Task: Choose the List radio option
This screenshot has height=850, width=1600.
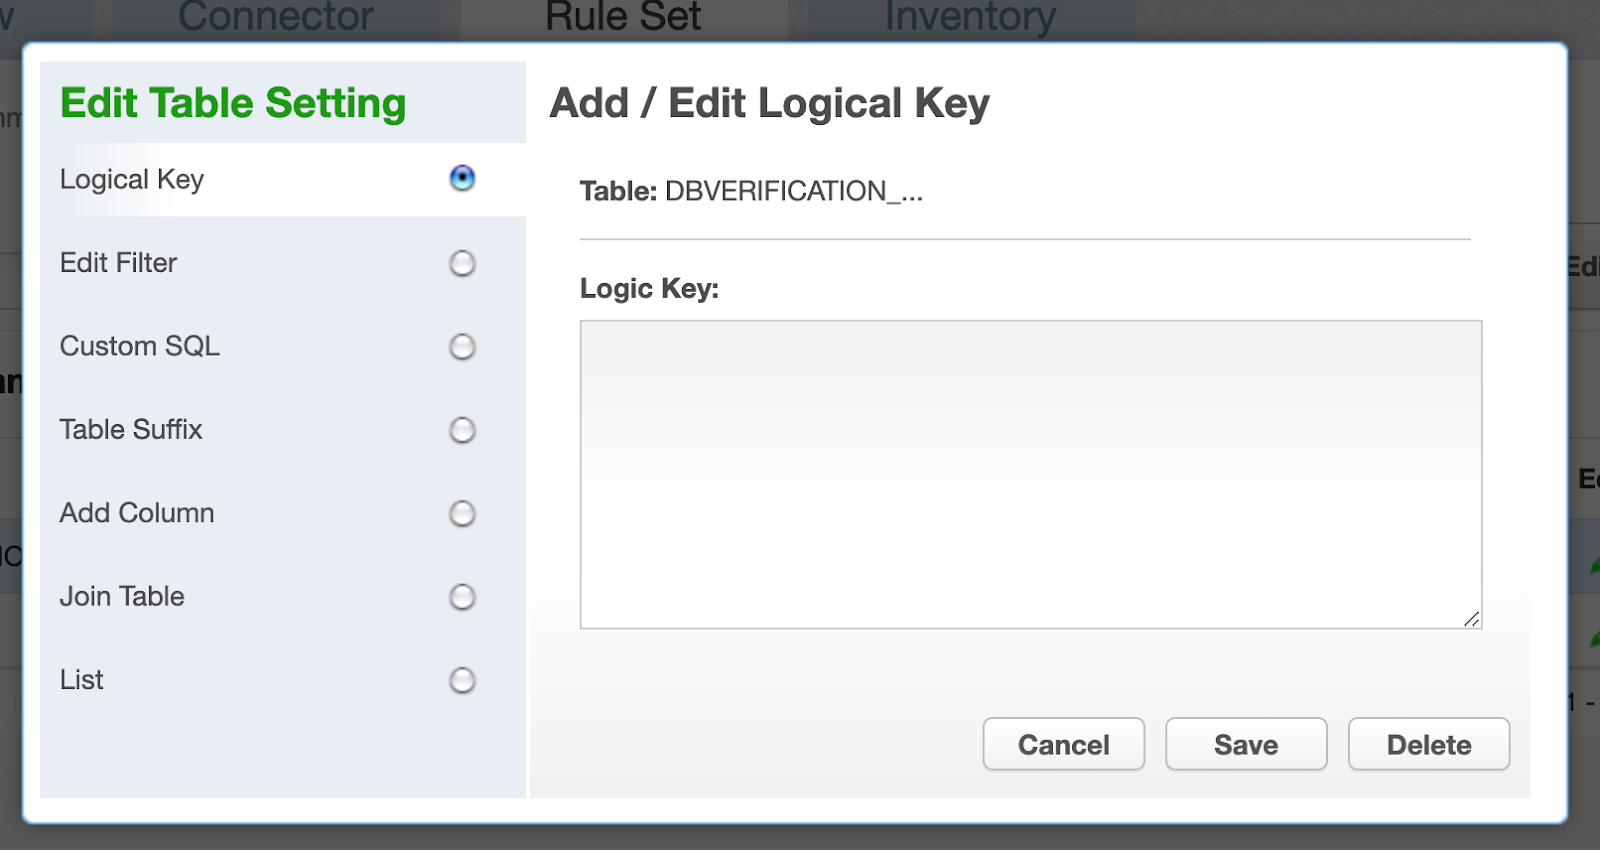Action: tap(462, 680)
